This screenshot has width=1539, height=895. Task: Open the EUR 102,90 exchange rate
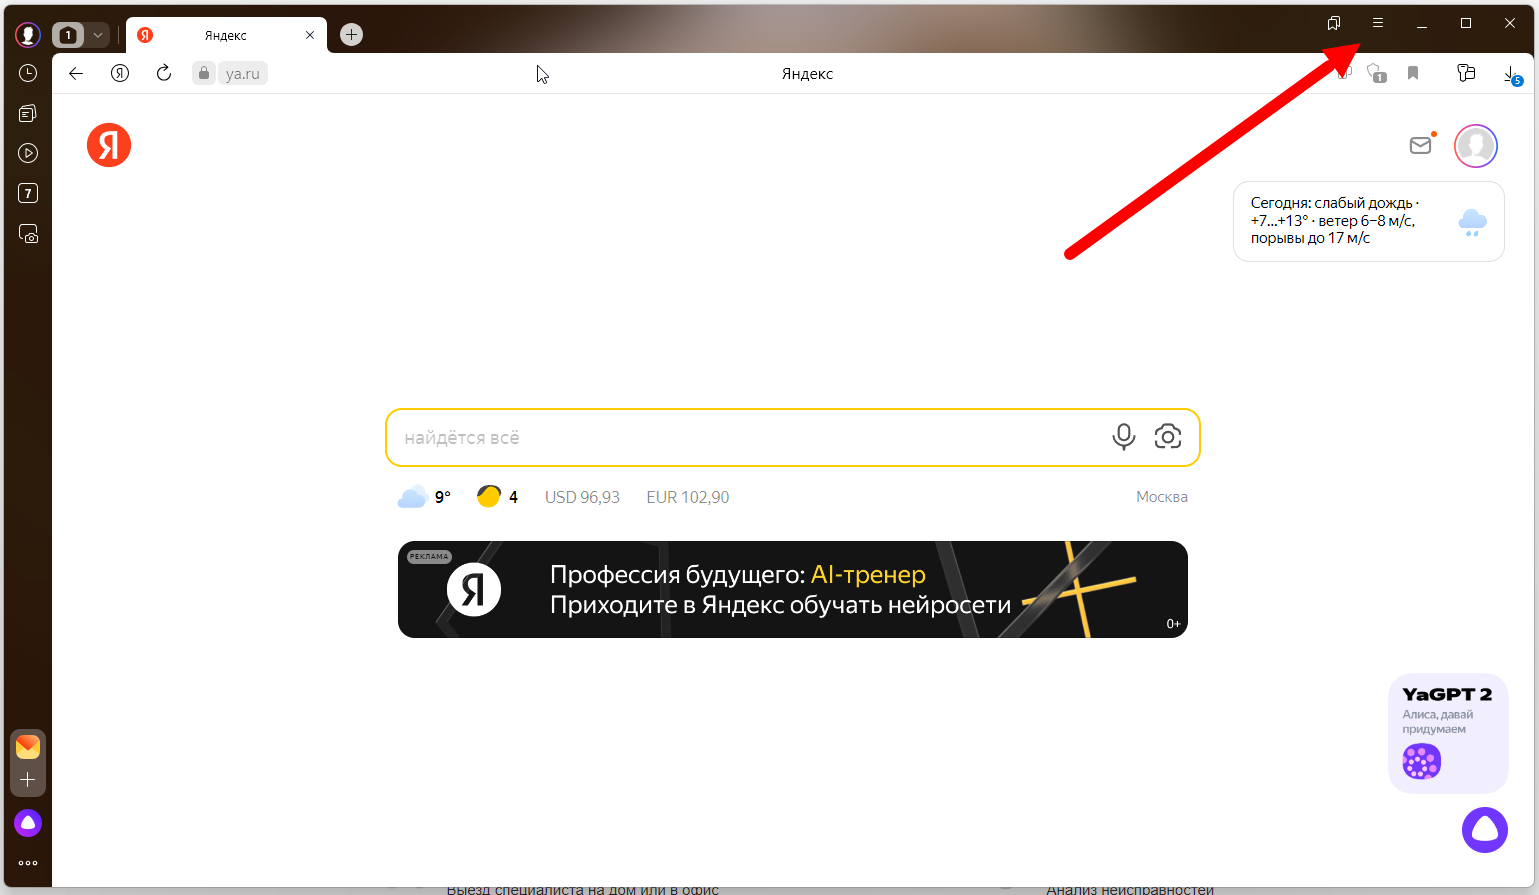(688, 497)
